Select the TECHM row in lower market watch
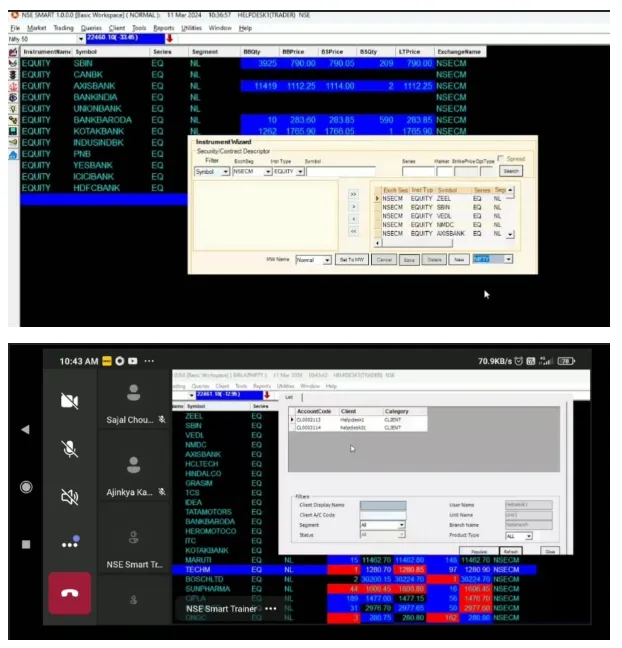Screen dimensions: 622x648 pyautogui.click(x=354, y=569)
